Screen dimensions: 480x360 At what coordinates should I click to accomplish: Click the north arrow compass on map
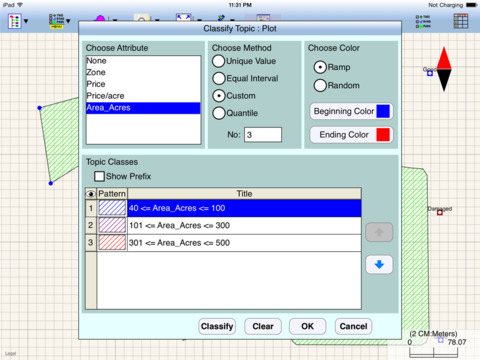click(x=444, y=69)
